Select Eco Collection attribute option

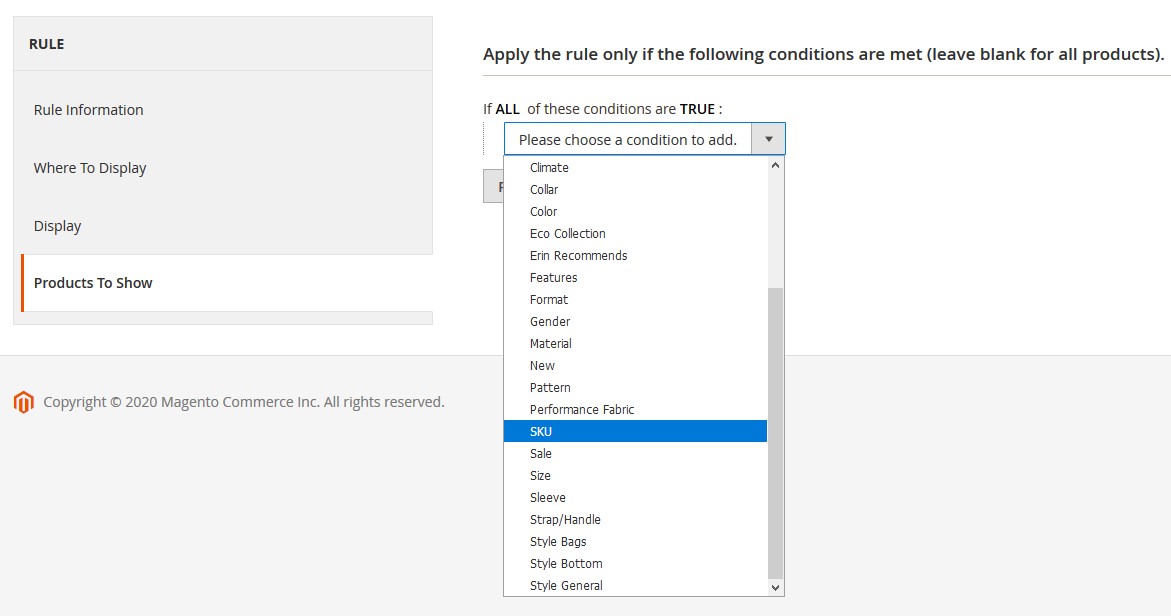tap(568, 234)
